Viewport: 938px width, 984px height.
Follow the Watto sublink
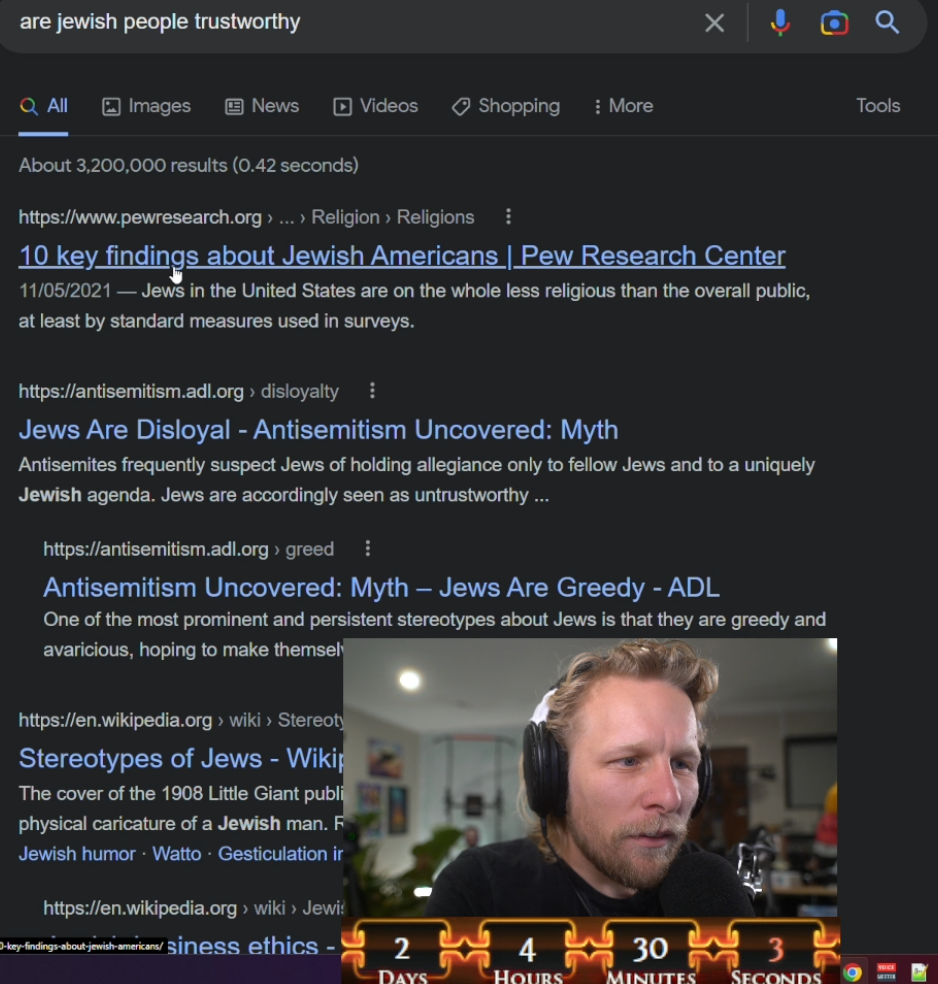tap(176, 854)
